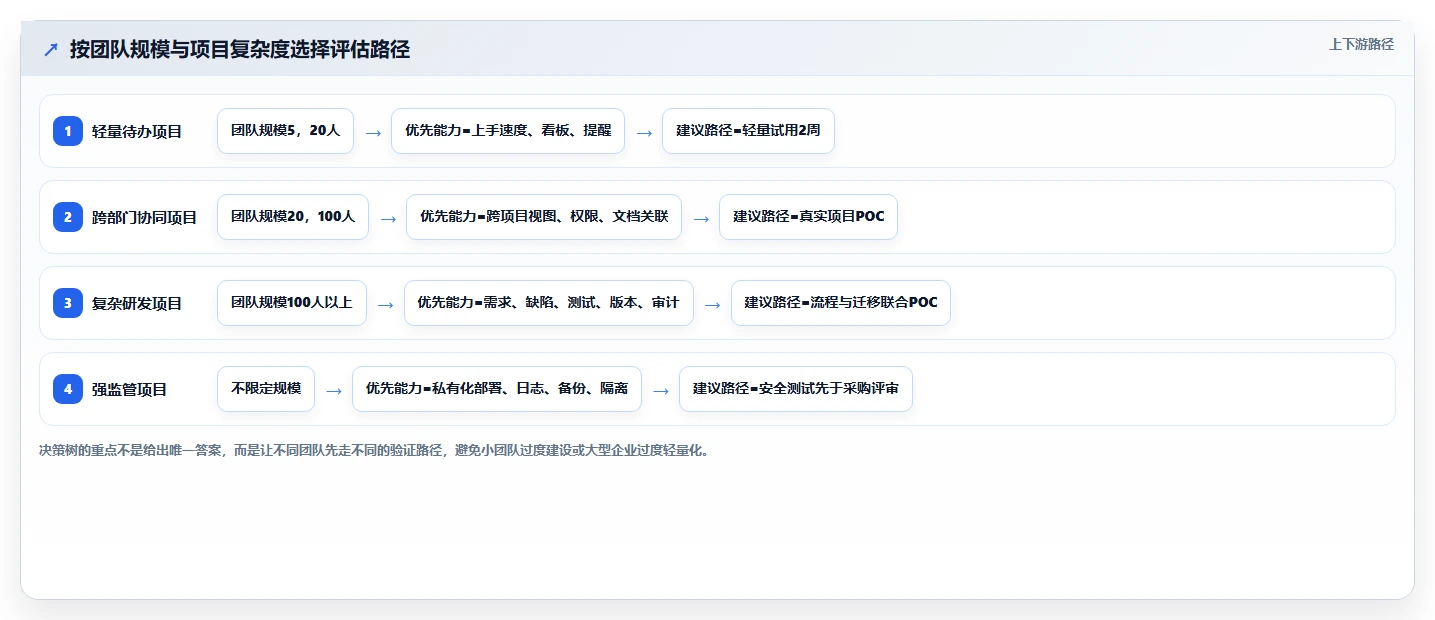Click 建议路径=轻量试用2周 box
Viewport: 1435px width, 620px height.
(x=748, y=131)
